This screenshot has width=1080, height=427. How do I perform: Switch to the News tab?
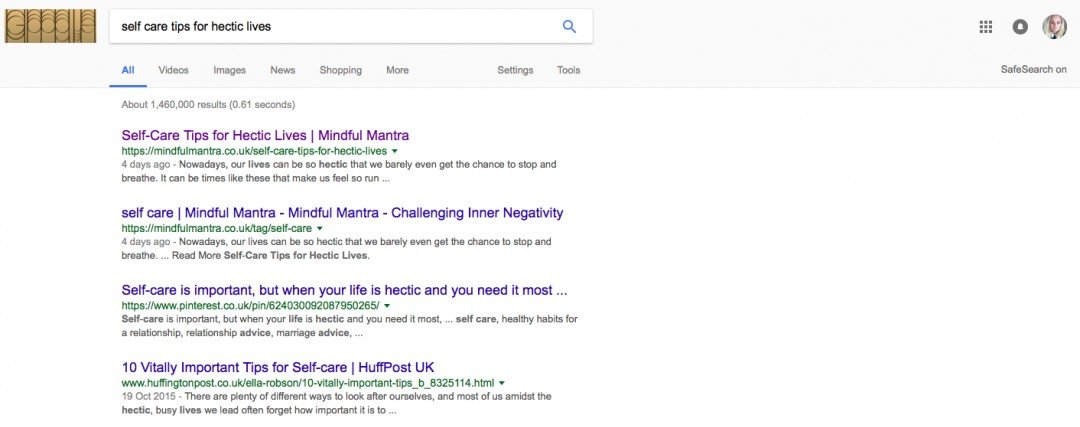point(282,70)
